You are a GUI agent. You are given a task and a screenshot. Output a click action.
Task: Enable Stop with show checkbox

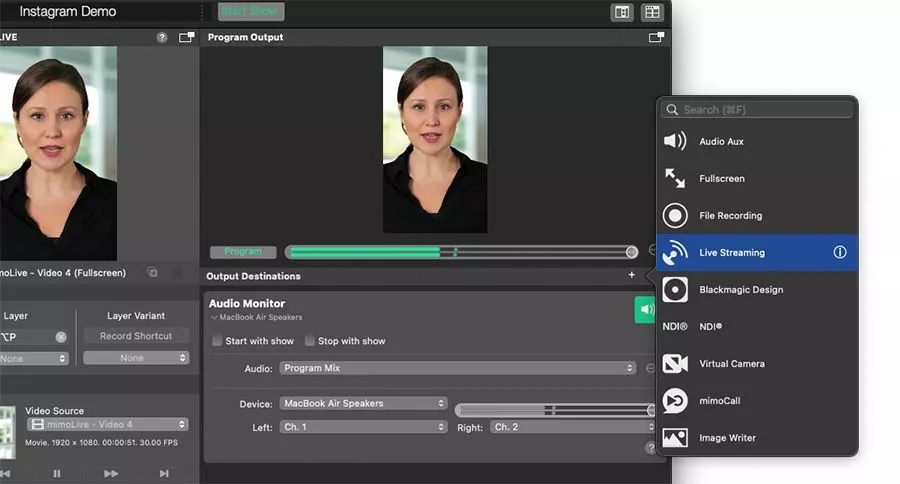tap(309, 341)
